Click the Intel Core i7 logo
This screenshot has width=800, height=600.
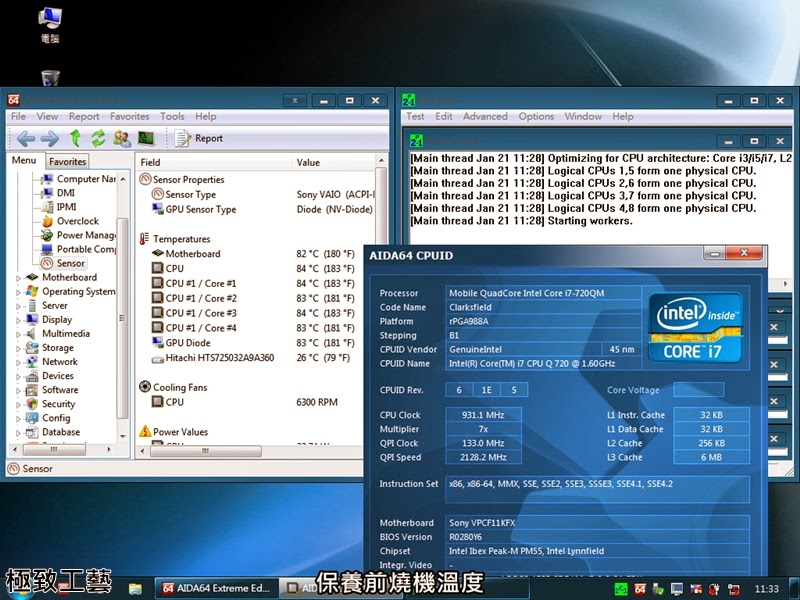pyautogui.click(x=695, y=328)
